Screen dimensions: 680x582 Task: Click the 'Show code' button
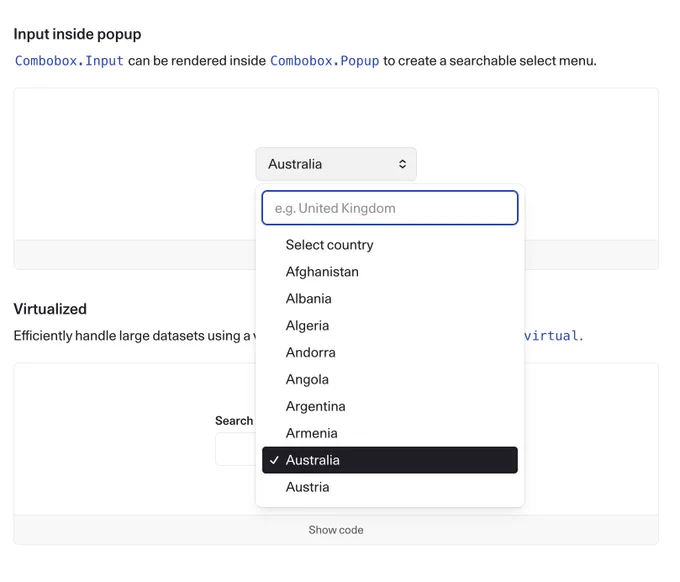tap(336, 530)
